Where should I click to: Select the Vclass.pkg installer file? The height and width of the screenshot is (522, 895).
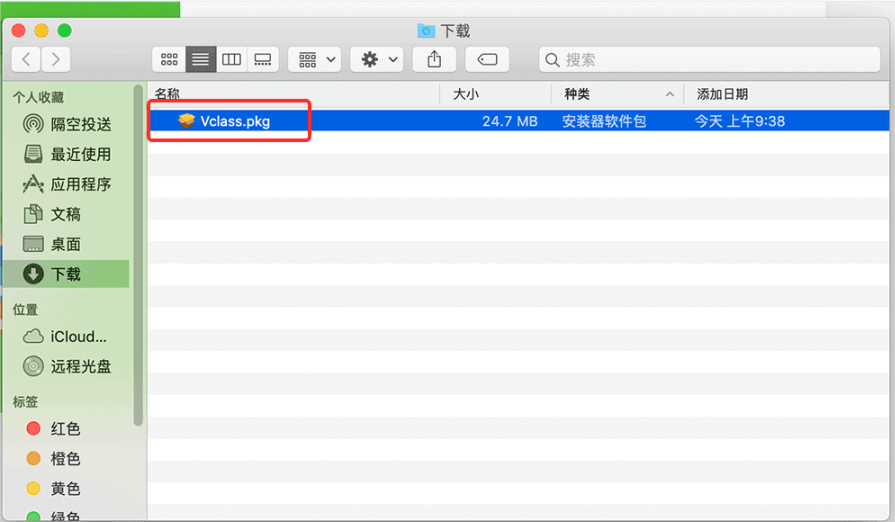pos(234,121)
